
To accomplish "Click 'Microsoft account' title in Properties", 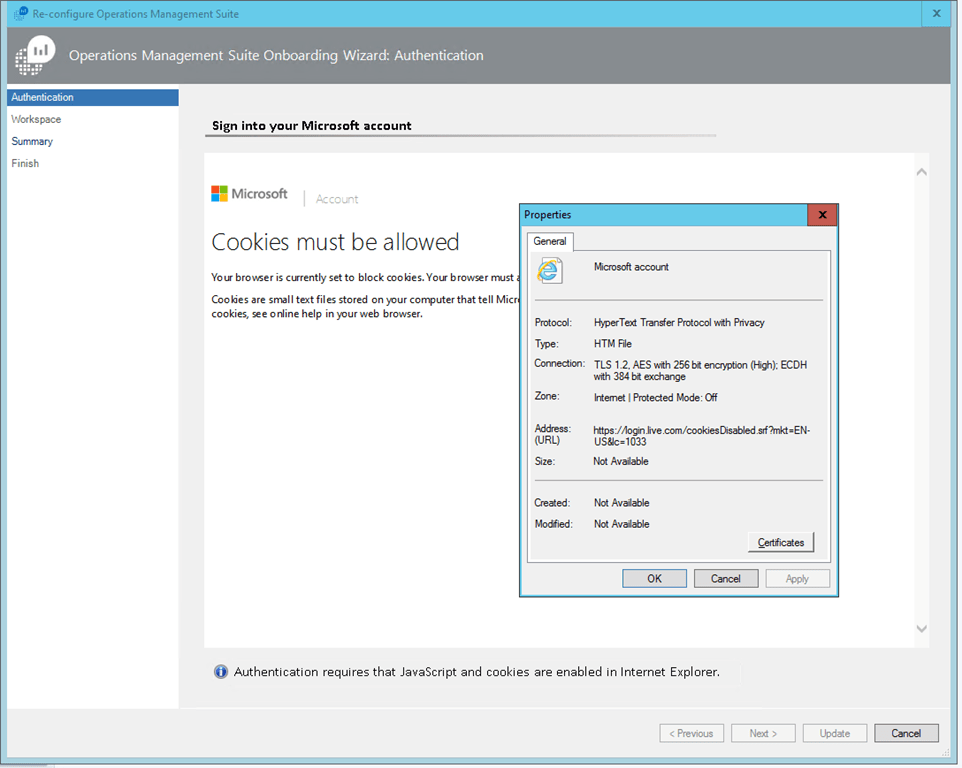I will point(631,267).
